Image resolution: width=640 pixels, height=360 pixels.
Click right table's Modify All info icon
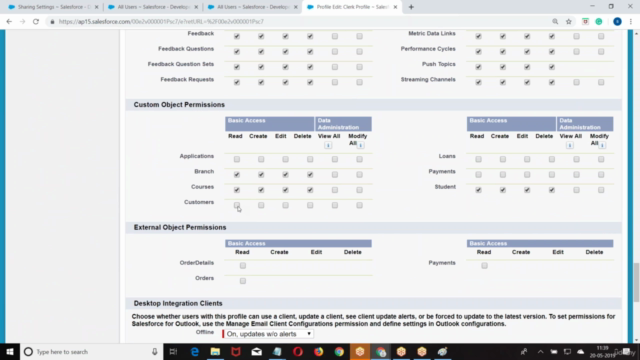[x=602, y=145]
